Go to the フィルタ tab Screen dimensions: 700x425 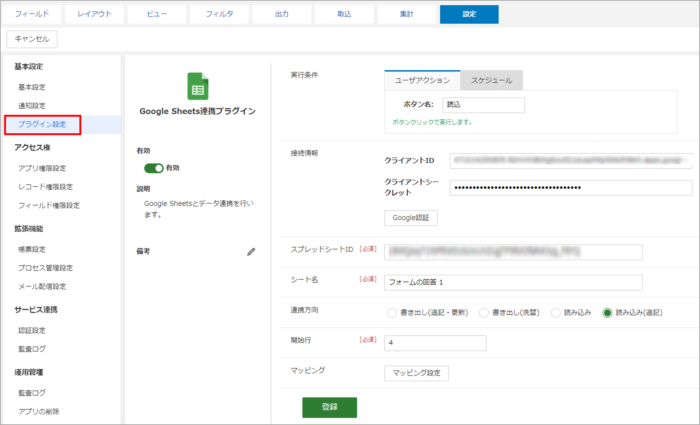[219, 14]
